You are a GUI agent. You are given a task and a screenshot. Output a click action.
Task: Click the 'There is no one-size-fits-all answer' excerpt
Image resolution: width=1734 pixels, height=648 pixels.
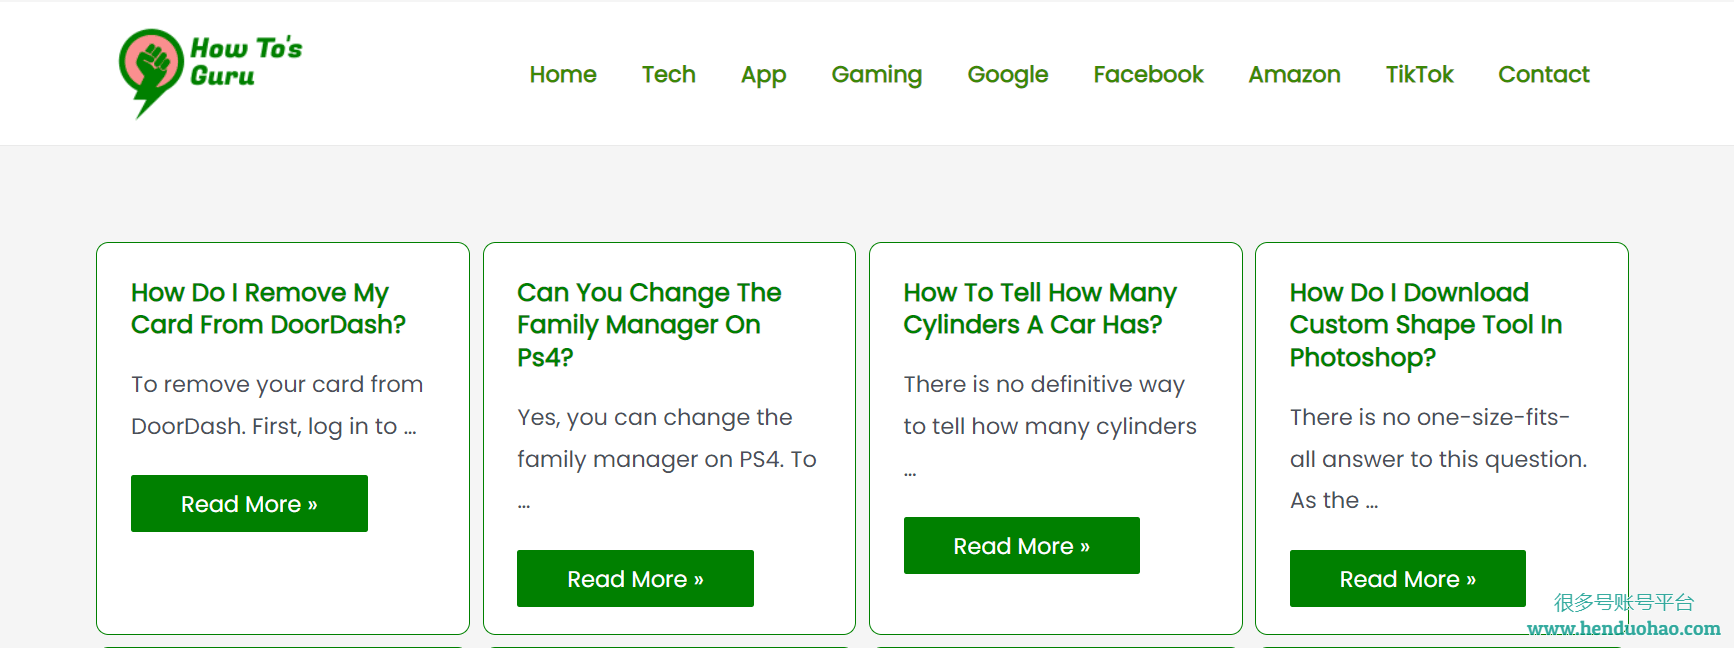click(x=1438, y=458)
